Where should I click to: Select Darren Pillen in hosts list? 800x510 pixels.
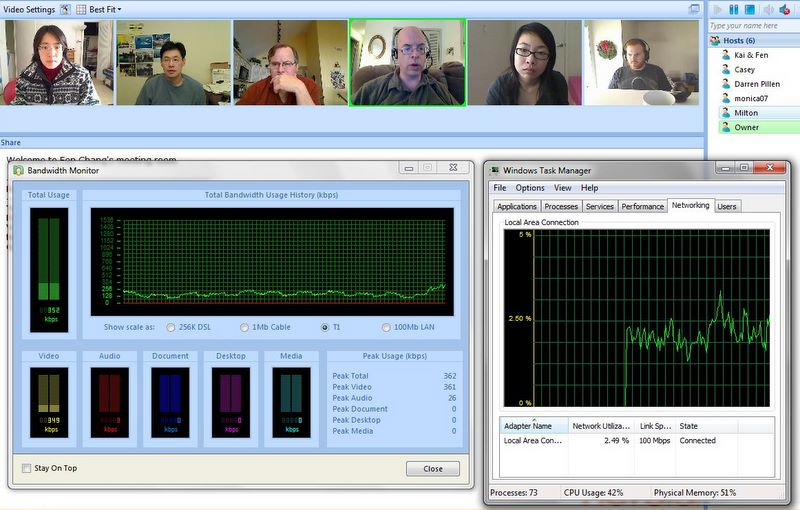757,84
